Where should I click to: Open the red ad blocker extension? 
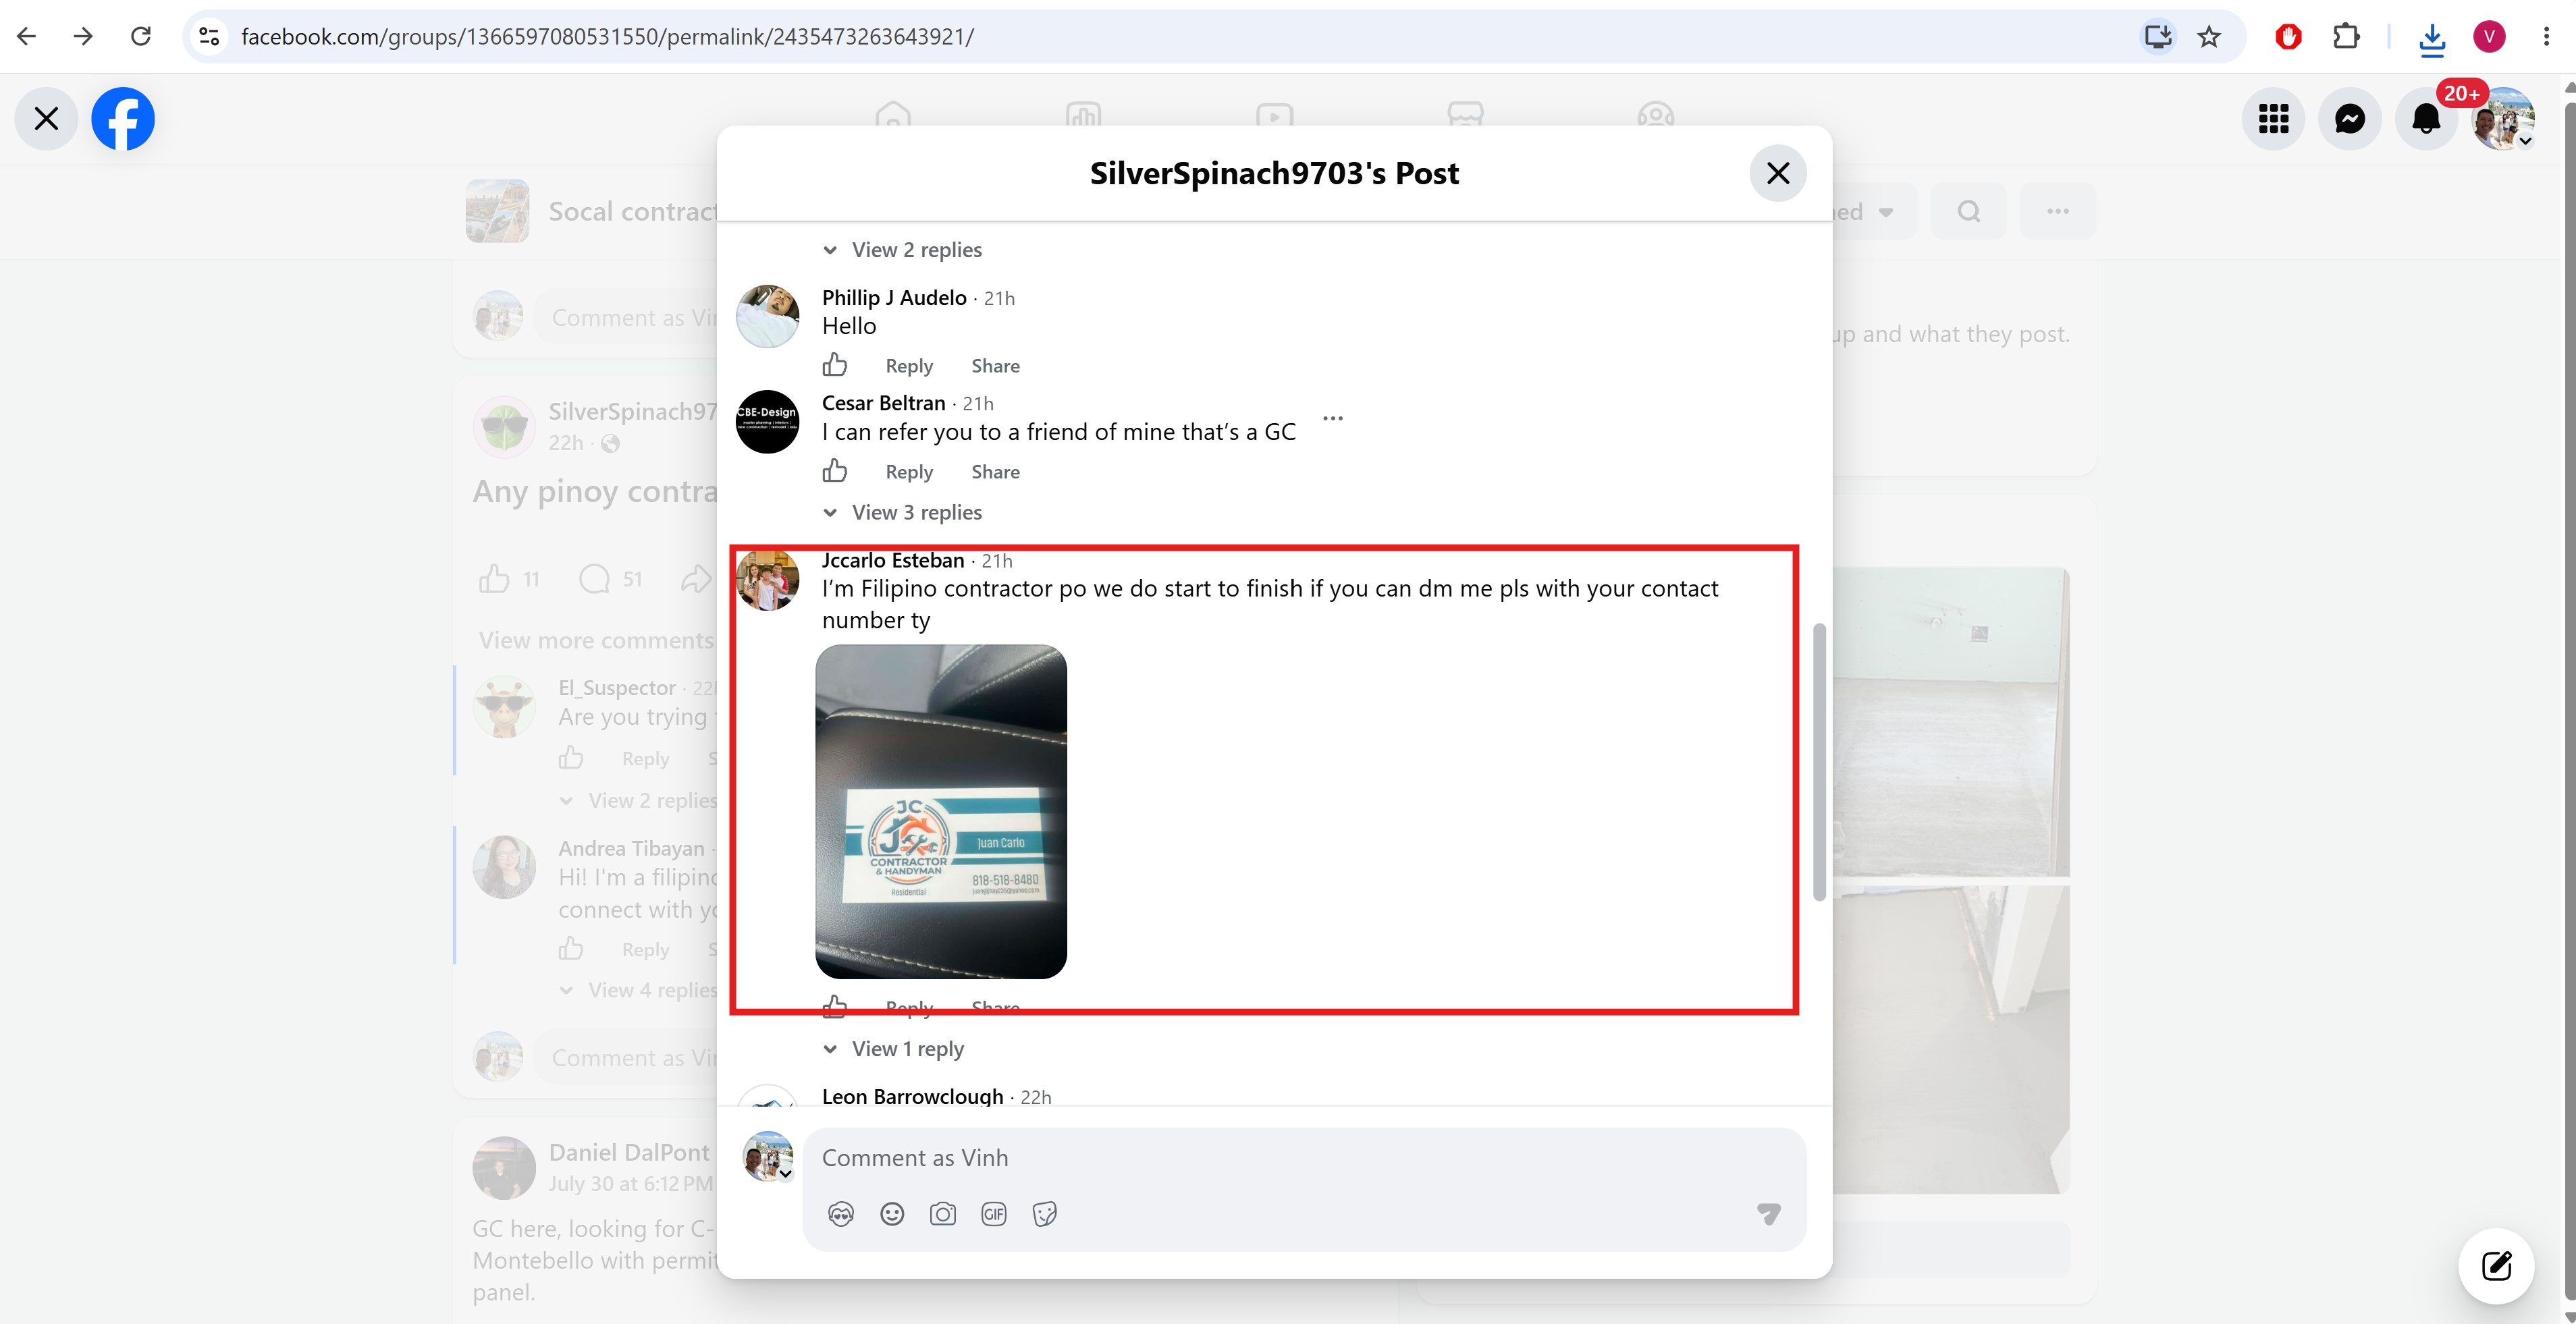coord(2288,37)
